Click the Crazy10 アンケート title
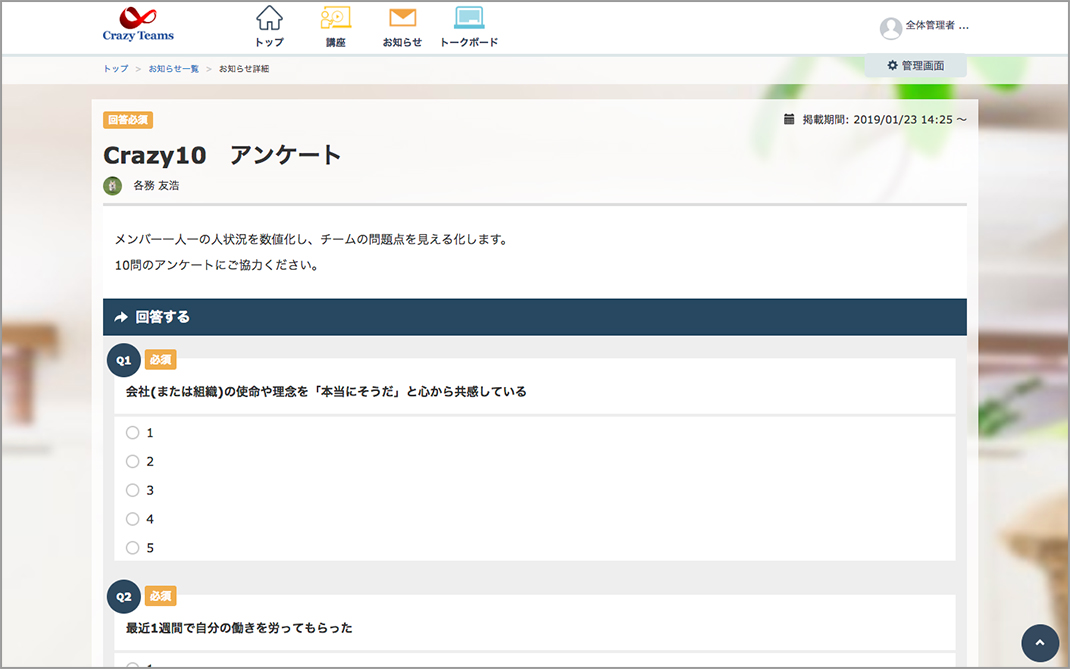The width and height of the screenshot is (1070, 669). coord(222,155)
